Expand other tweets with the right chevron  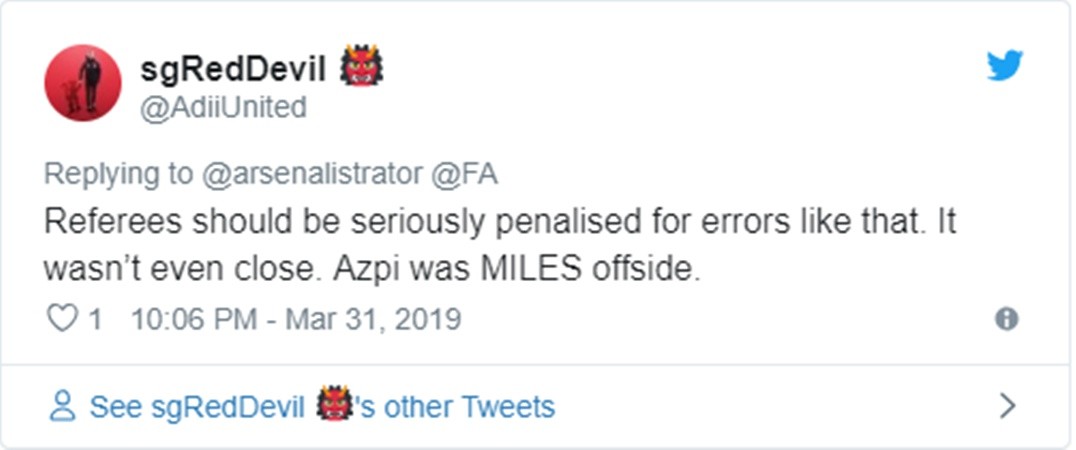[1008, 406]
